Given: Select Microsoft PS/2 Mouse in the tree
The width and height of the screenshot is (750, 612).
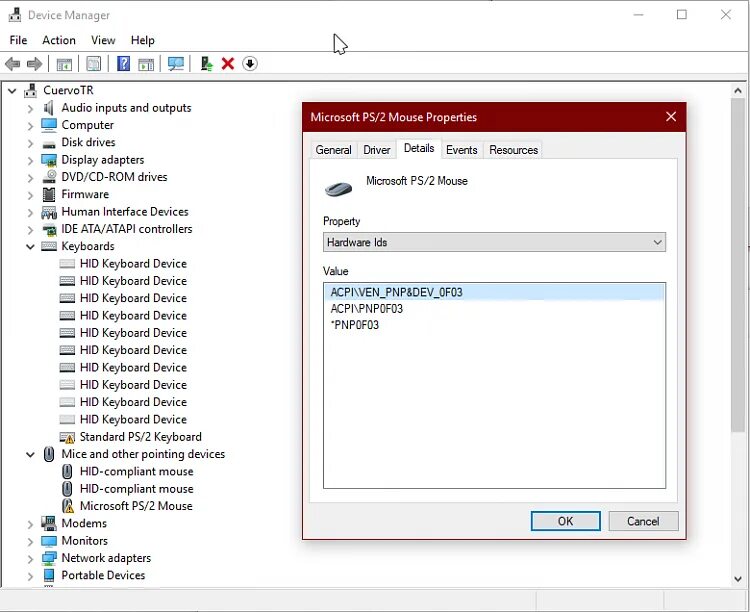Looking at the screenshot, I should [x=136, y=506].
